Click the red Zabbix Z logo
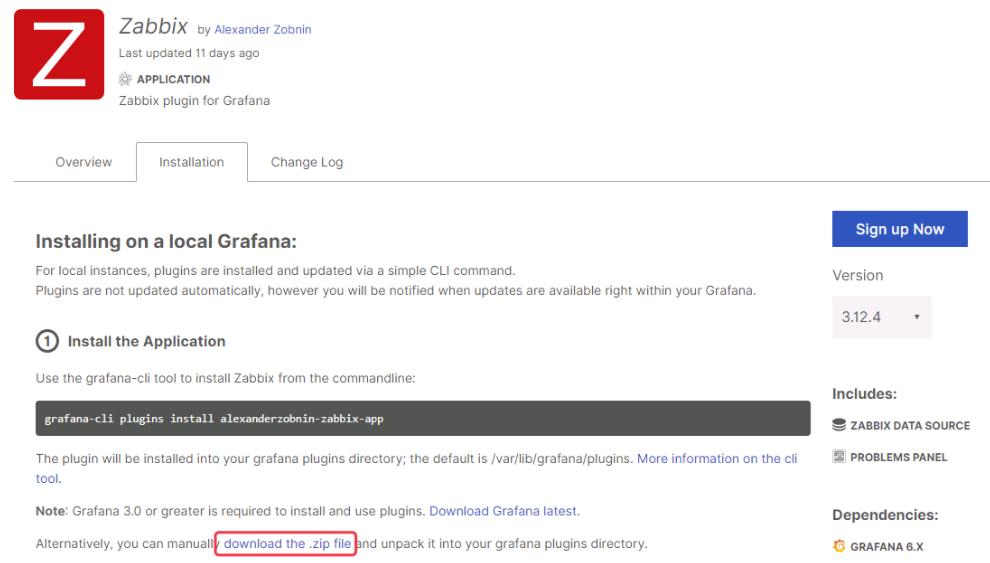The width and height of the screenshot is (990, 563). [x=59, y=54]
